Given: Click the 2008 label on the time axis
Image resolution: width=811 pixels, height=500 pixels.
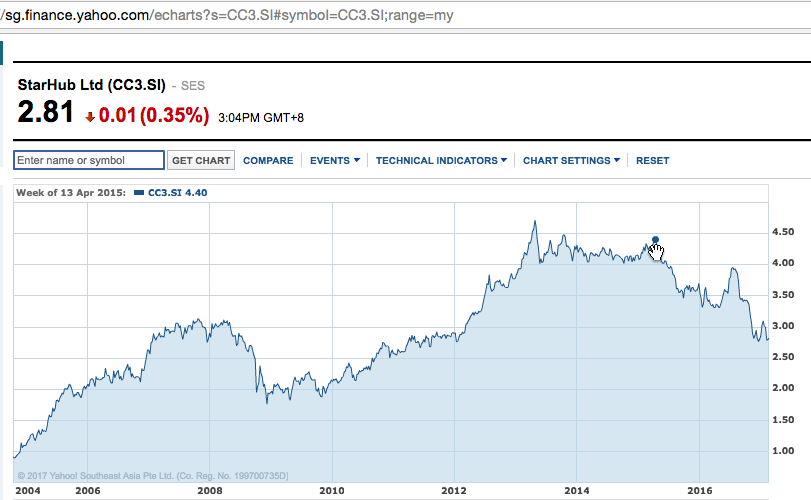Looking at the screenshot, I should click(x=209, y=491).
